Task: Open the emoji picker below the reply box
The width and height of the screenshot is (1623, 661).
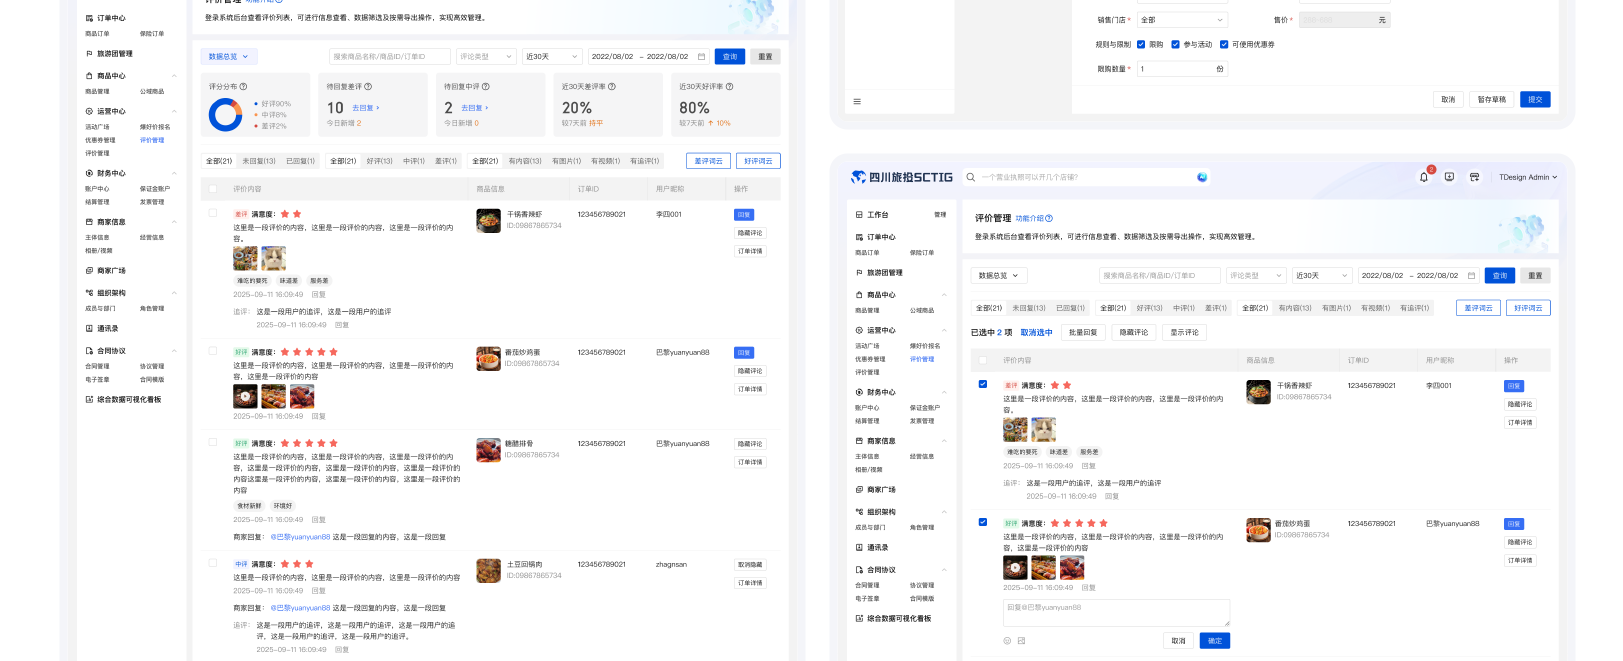Action: tap(1007, 641)
